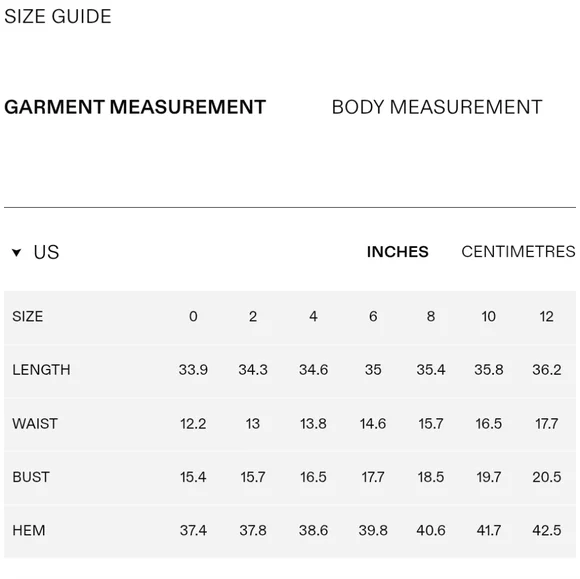Click the Length row label
This screenshot has height=579, width=580.
(41, 370)
